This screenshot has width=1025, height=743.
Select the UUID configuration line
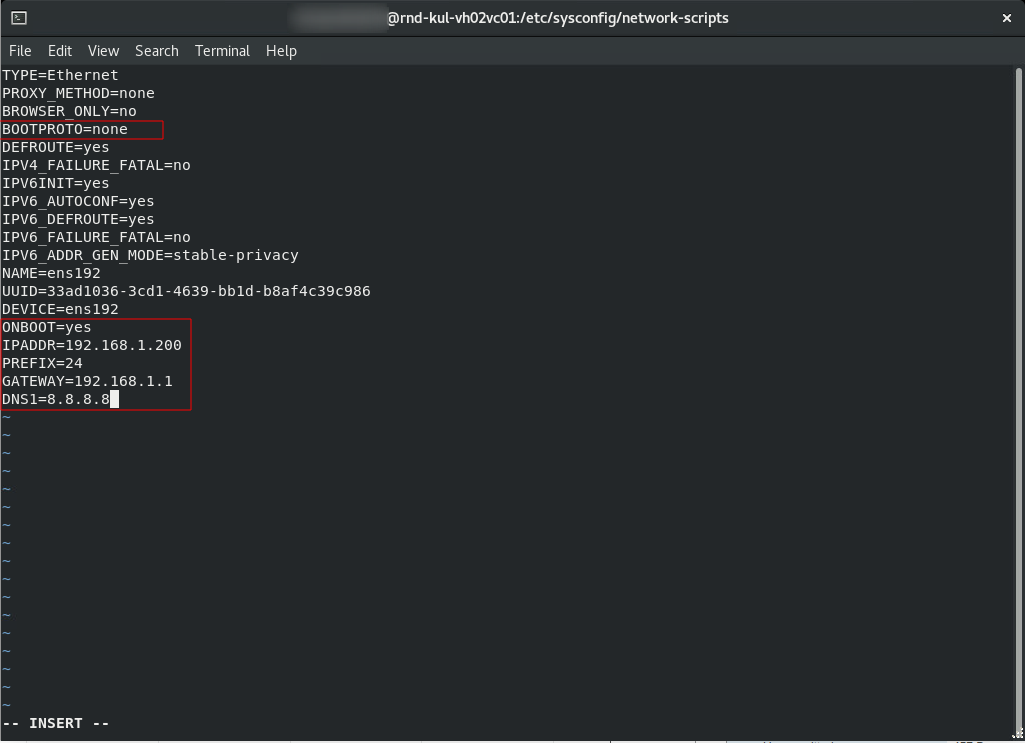(x=186, y=291)
